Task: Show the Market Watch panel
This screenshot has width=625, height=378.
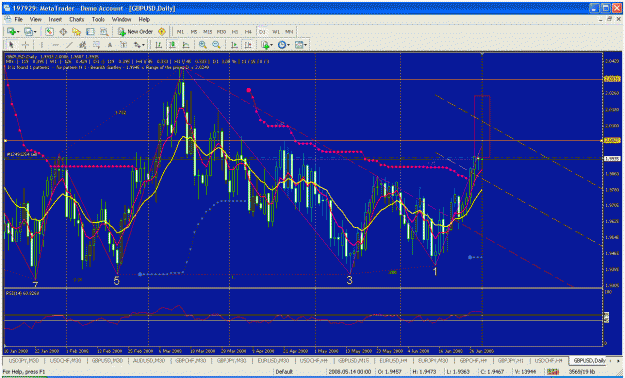Action: [x=49, y=32]
